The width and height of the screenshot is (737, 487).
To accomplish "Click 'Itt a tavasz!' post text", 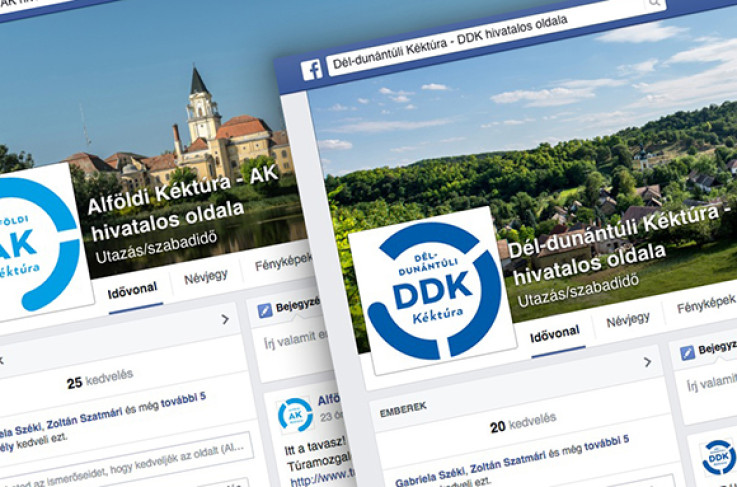I will click(315, 446).
